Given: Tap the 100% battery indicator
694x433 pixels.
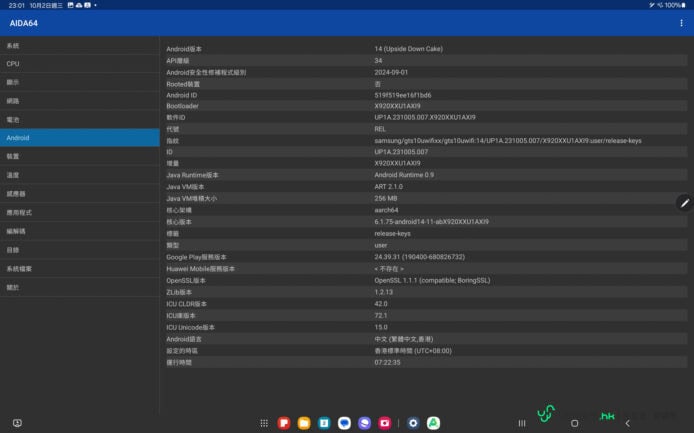Looking at the screenshot, I should tap(675, 5).
